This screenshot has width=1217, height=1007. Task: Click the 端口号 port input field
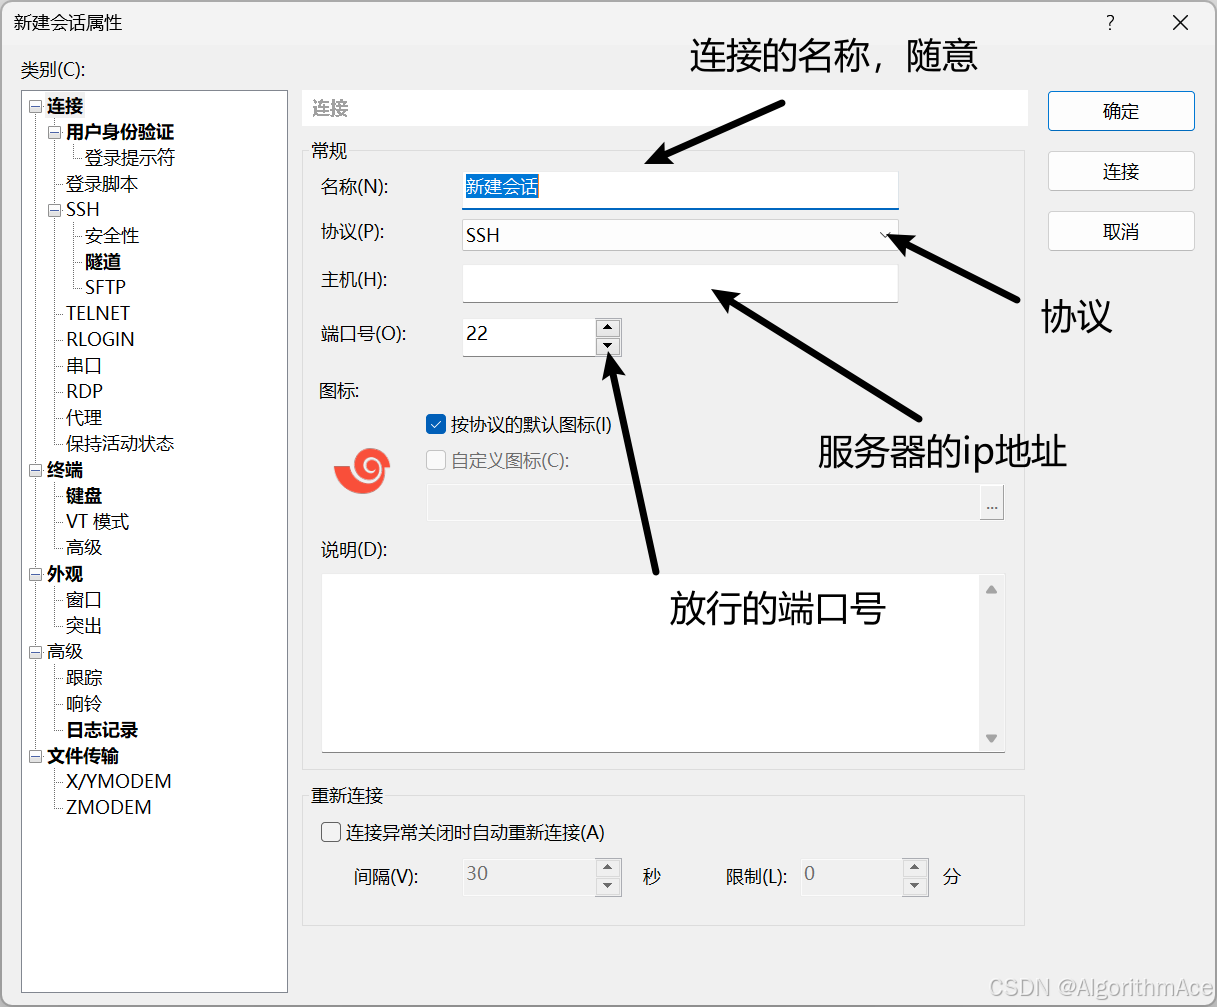click(x=529, y=337)
